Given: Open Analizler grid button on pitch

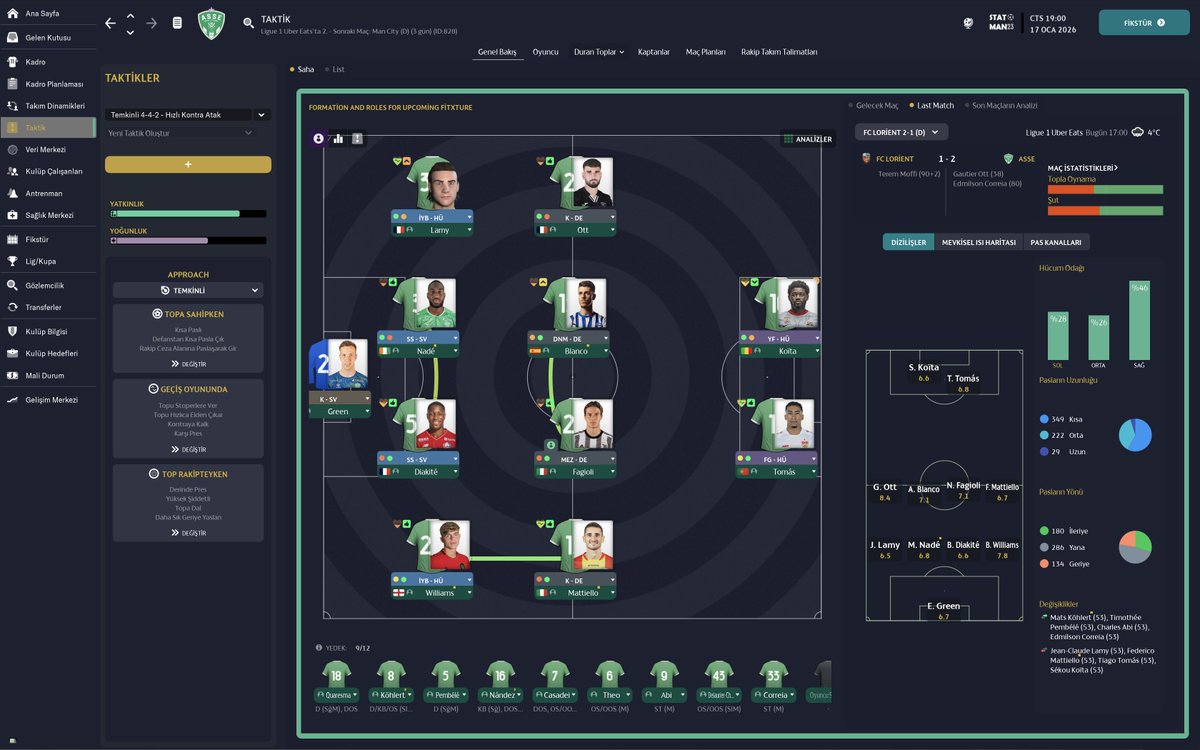Looking at the screenshot, I should point(808,139).
